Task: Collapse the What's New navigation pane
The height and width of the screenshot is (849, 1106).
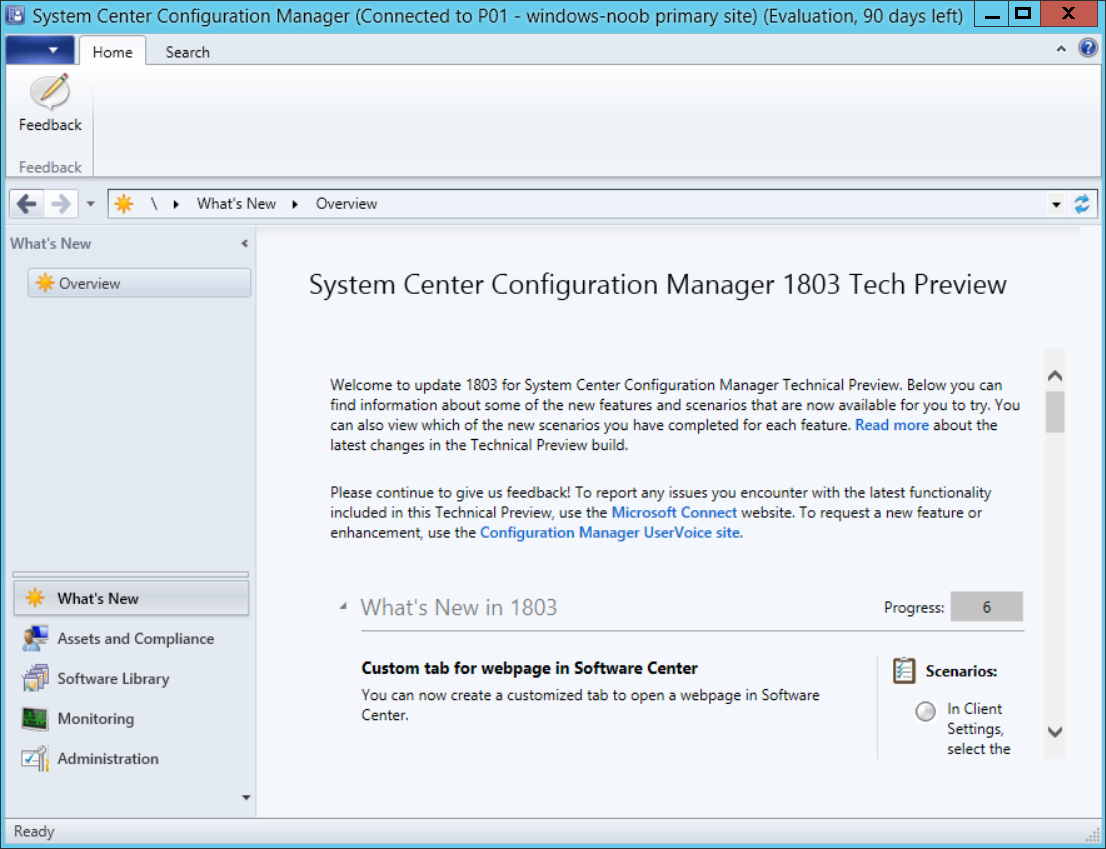Action: click(x=244, y=244)
